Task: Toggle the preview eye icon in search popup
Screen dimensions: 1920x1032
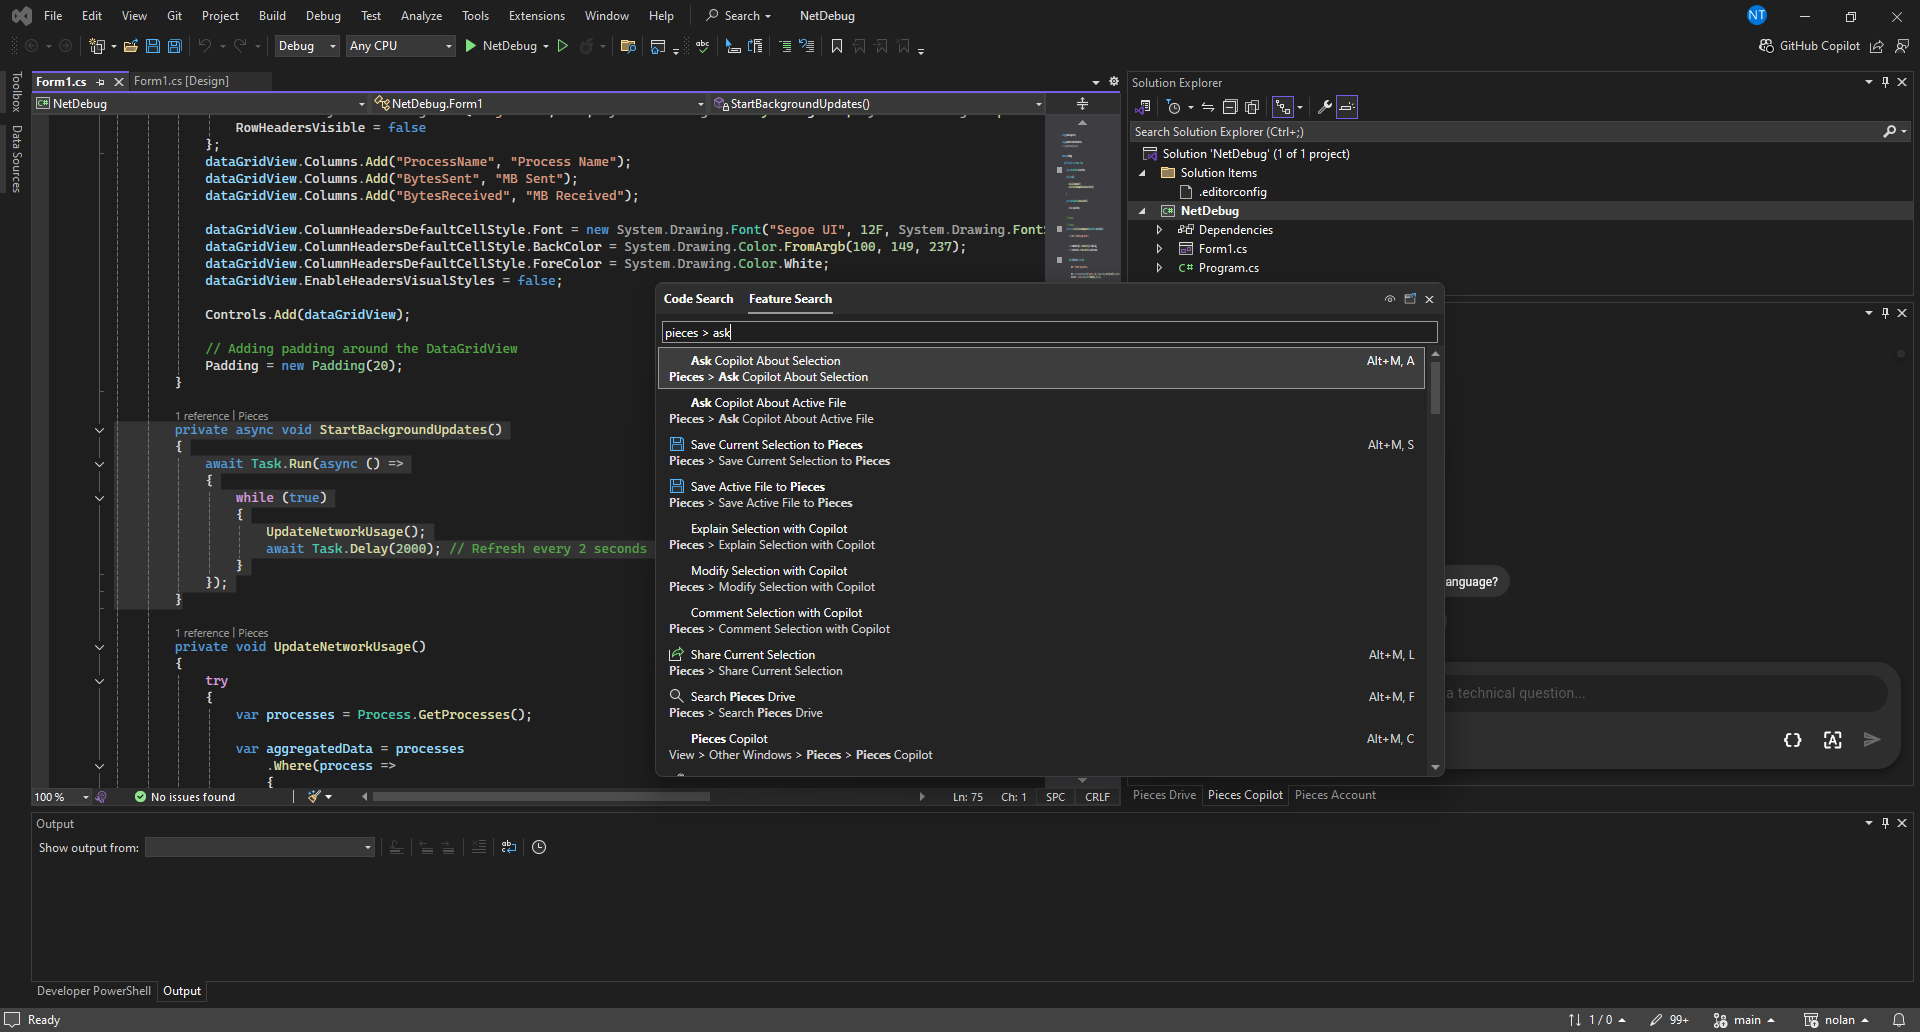Action: [1390, 299]
